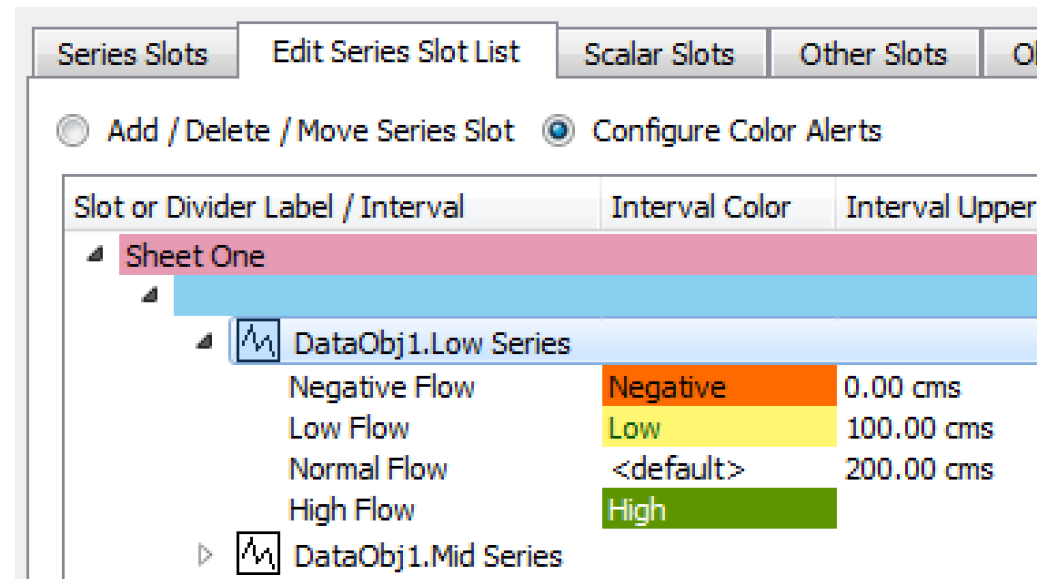Go to the Other Slots tab
Image resolution: width=1038 pixels, height=579 pixels.
pyautogui.click(x=872, y=54)
